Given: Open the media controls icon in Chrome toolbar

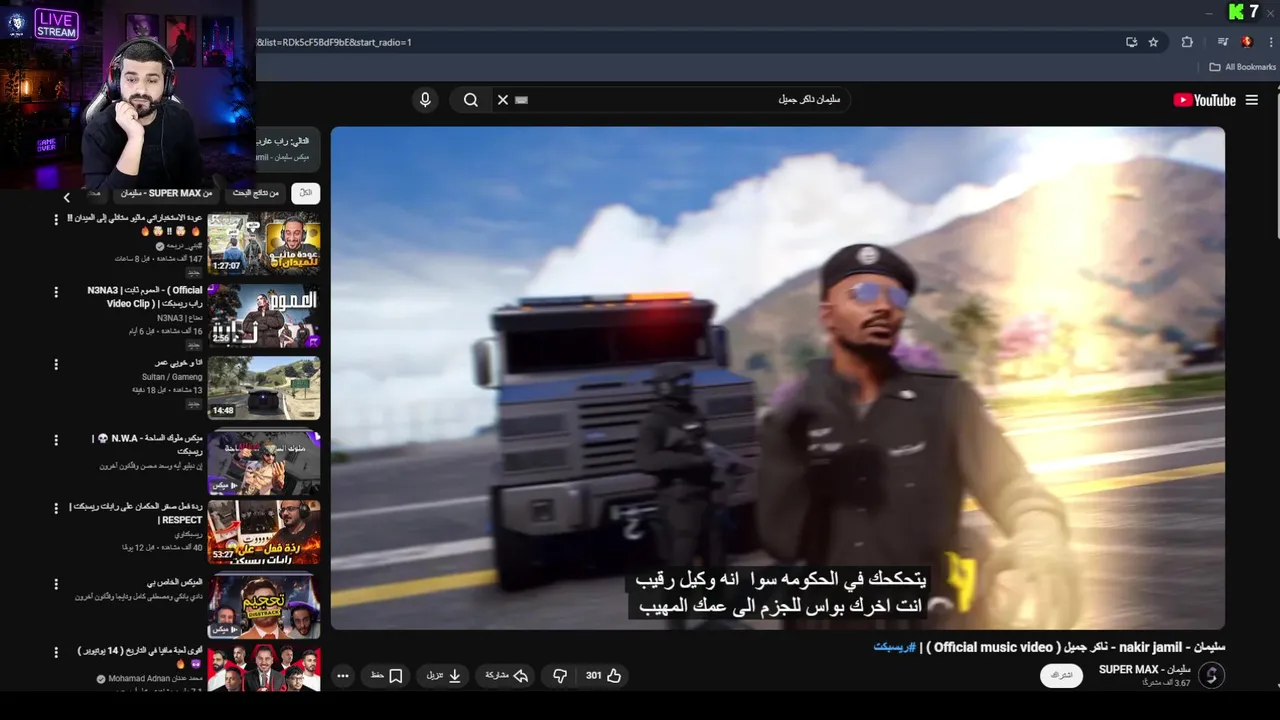Looking at the screenshot, I should click(x=1223, y=42).
